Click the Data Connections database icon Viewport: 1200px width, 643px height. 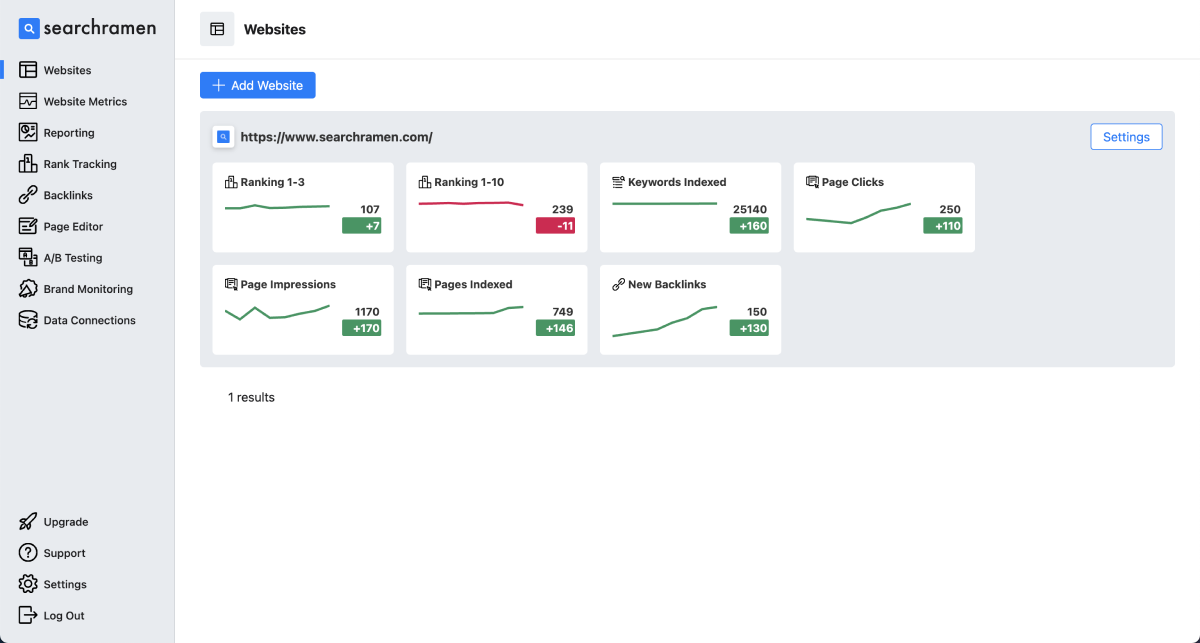[28, 320]
